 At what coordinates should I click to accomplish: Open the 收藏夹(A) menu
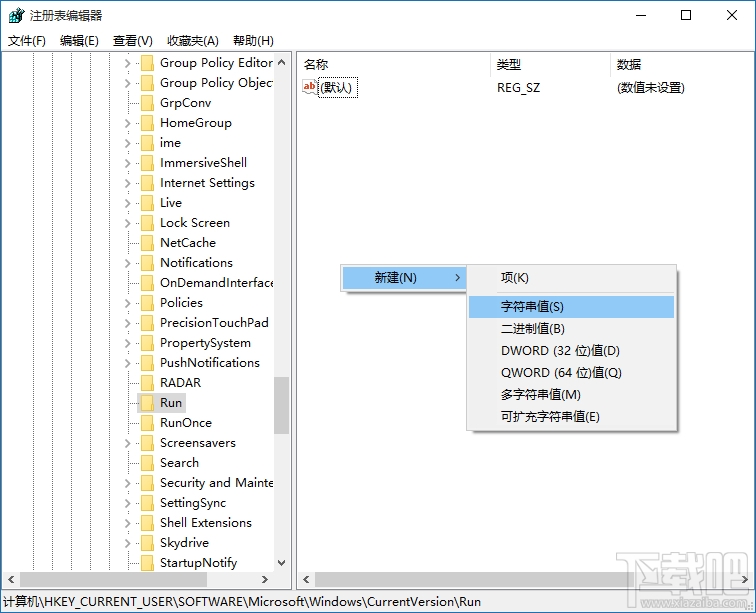click(x=192, y=41)
